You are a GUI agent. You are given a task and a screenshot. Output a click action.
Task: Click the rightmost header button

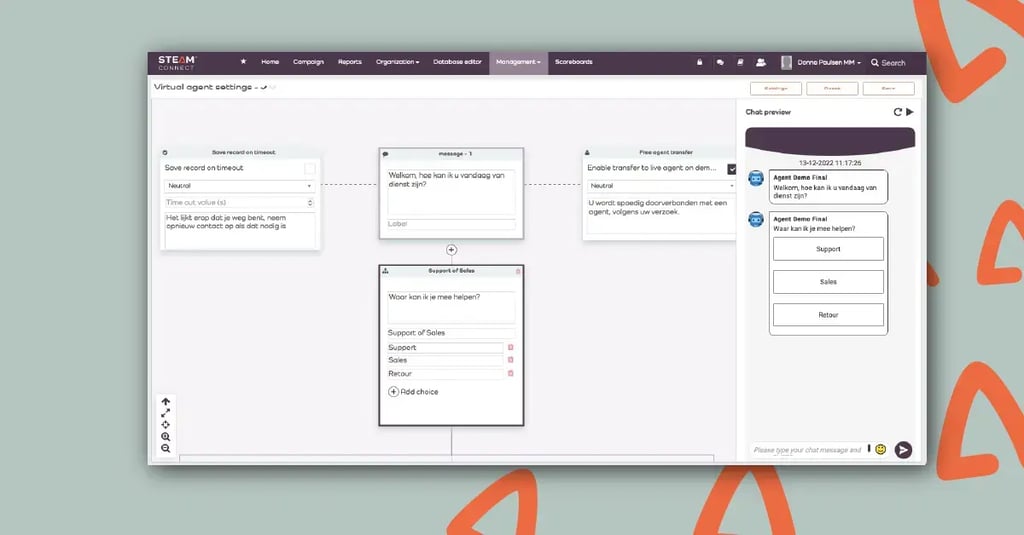pyautogui.click(x=888, y=88)
